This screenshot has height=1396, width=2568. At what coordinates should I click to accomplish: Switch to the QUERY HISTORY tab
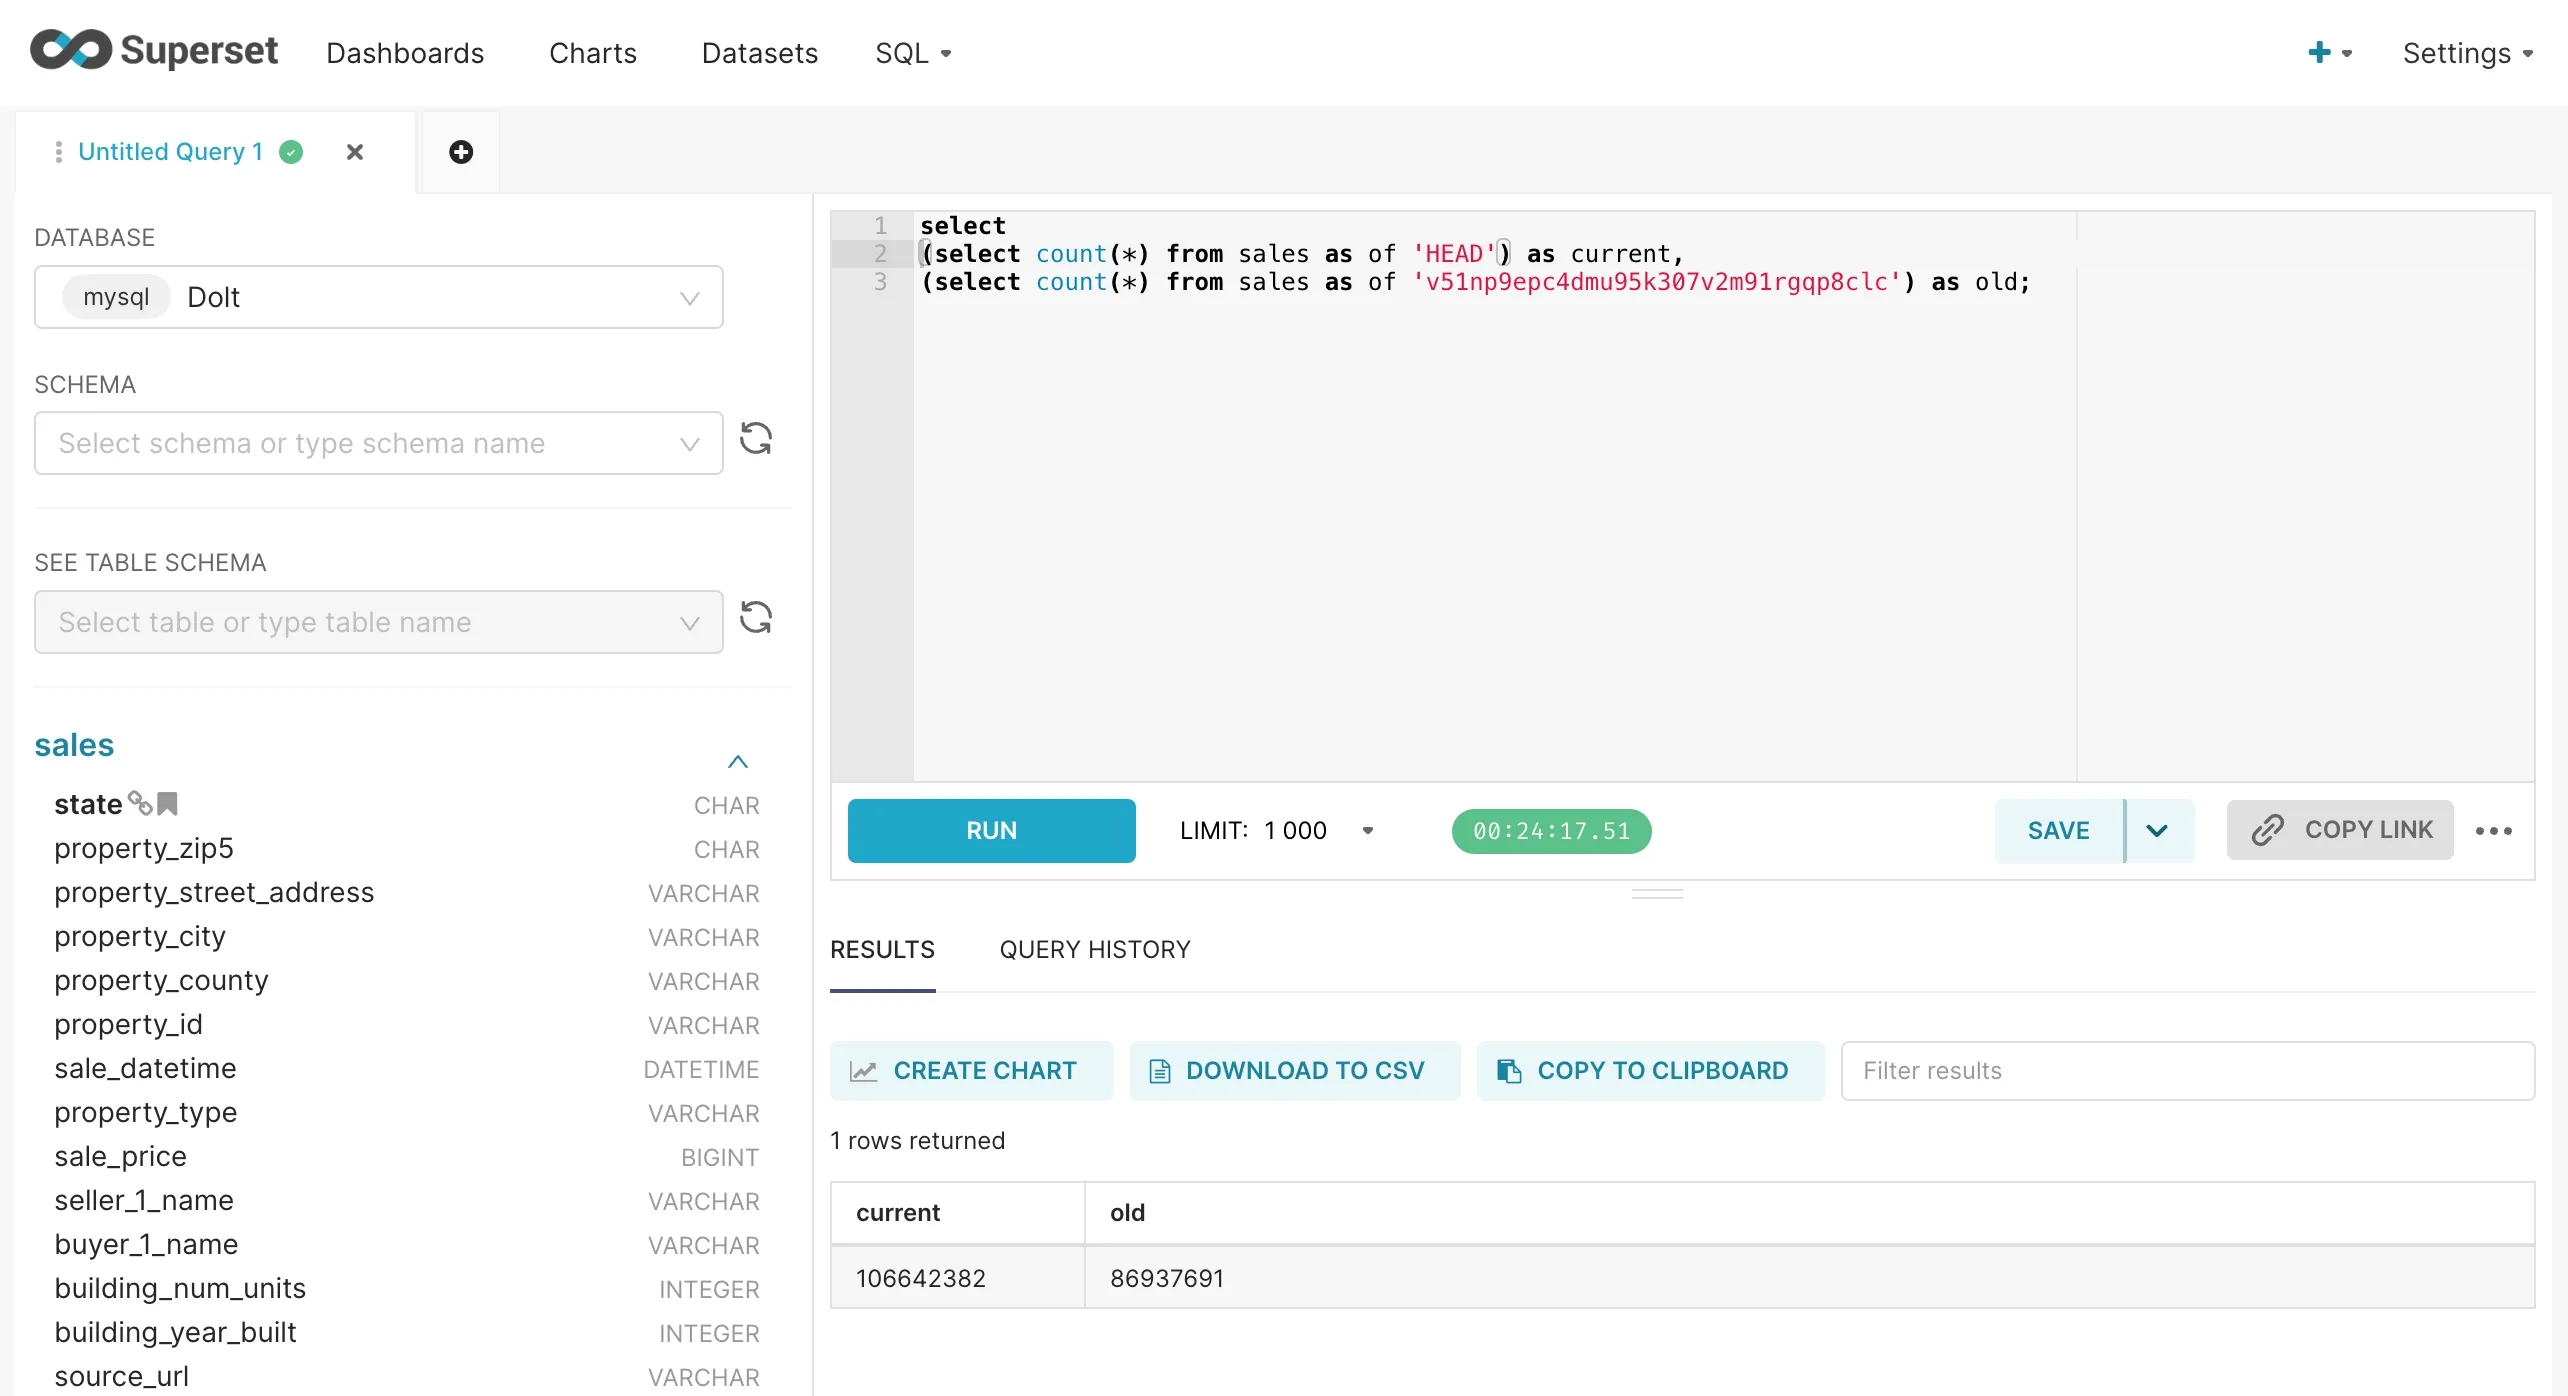(x=1095, y=950)
